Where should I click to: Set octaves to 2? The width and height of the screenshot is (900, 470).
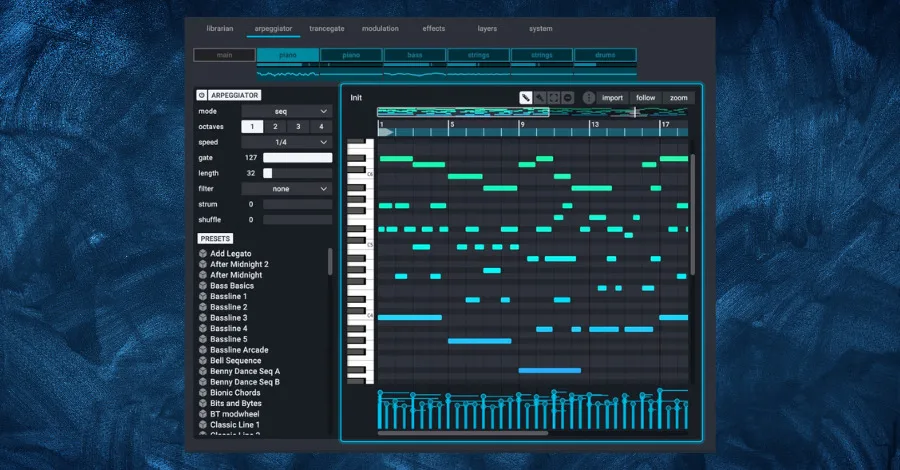coord(275,127)
